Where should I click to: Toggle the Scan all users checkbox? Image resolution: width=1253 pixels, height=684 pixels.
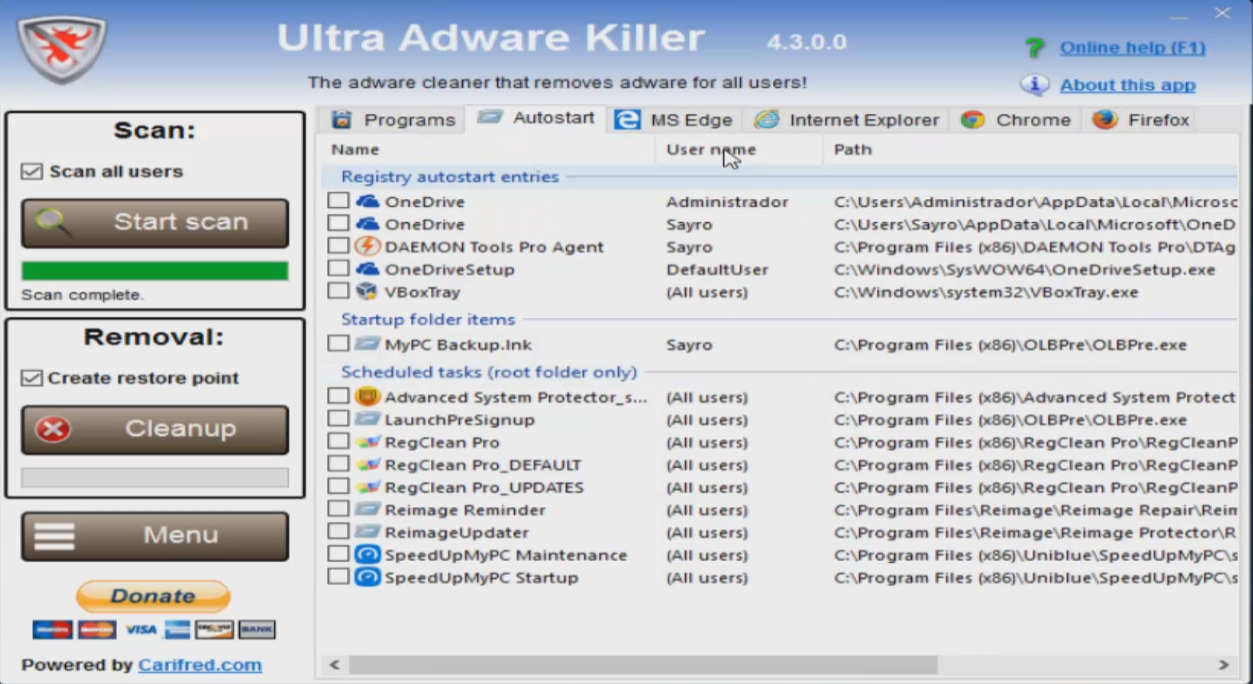tap(32, 171)
